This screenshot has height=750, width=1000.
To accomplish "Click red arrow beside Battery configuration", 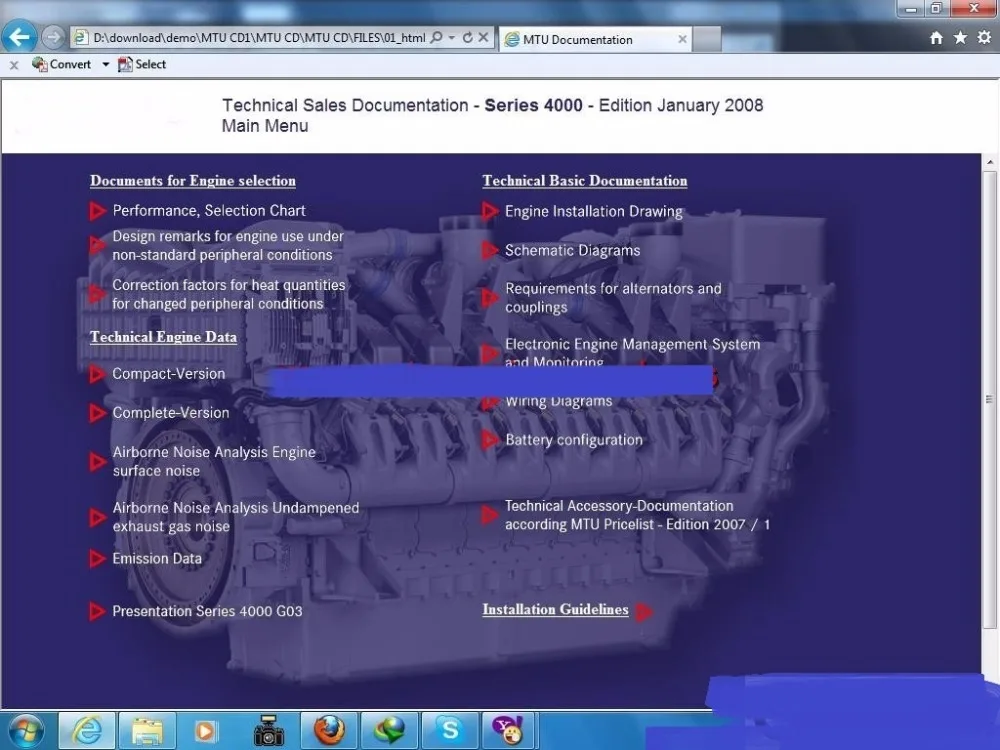I will 490,439.
